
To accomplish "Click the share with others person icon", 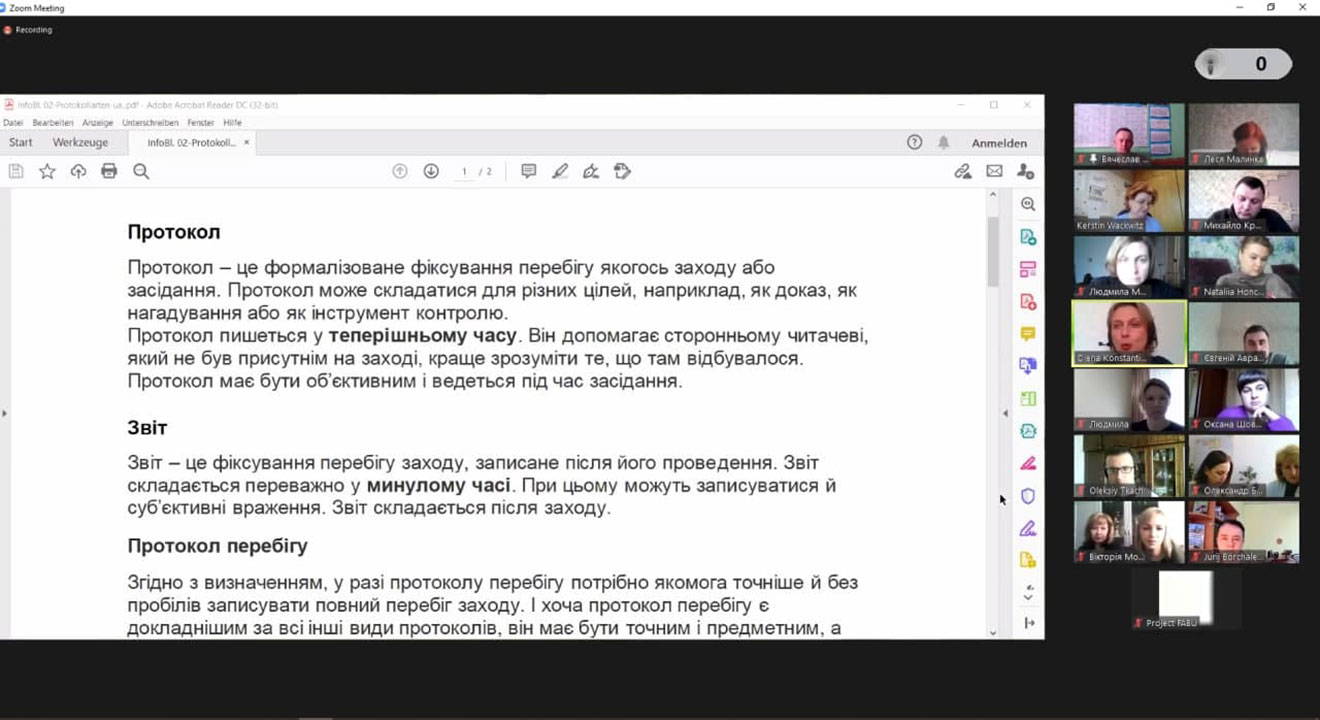I will (1025, 171).
